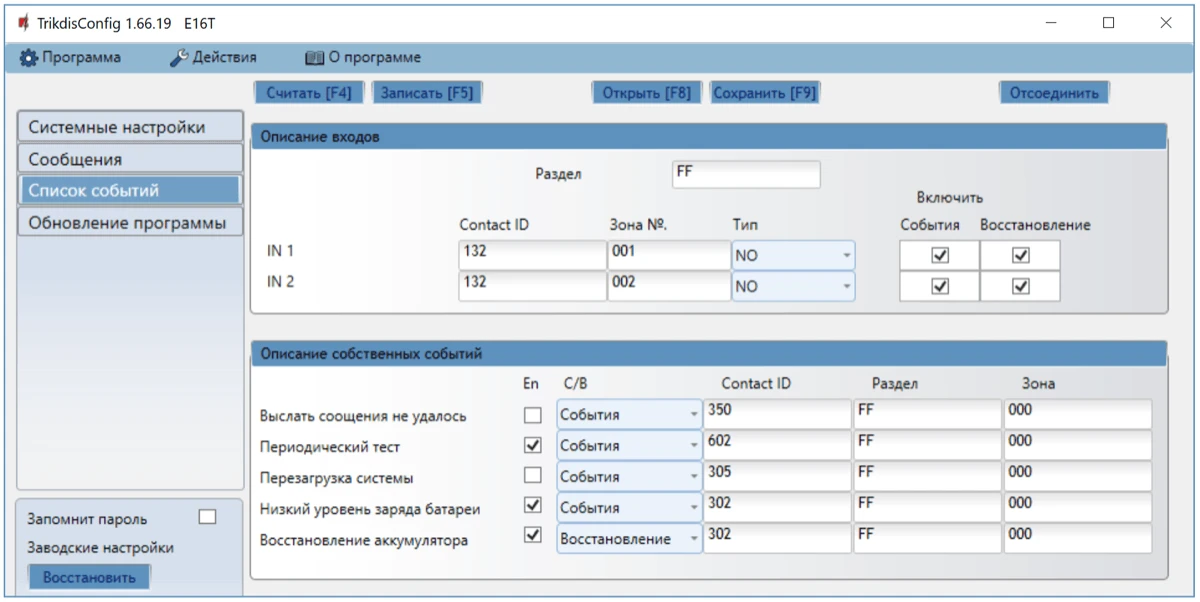
Task: Enable the Запомнит пароль checkbox
Action: pos(207,517)
